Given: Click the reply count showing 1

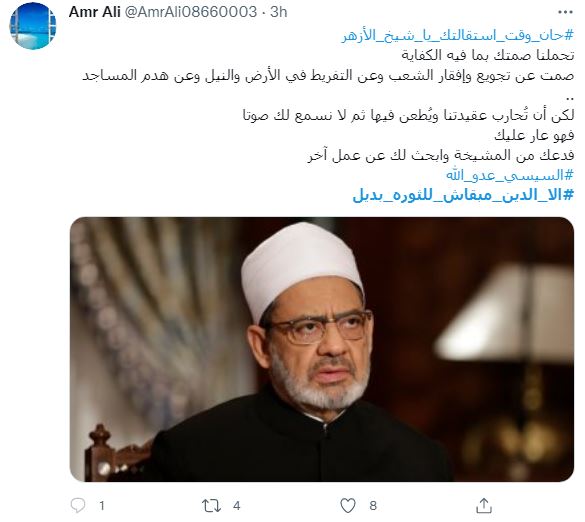Looking at the screenshot, I should coord(102,506).
